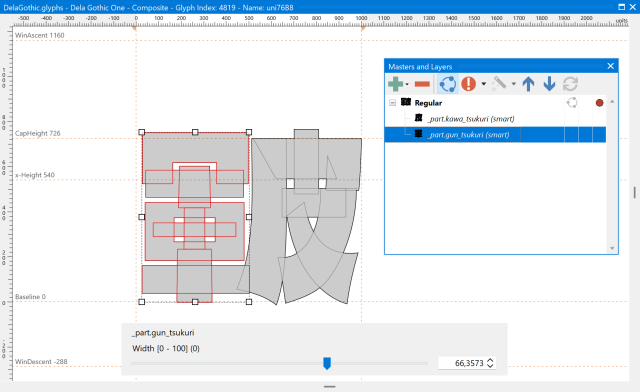640x392 pixels.
Task: Open dropdown arrow next to magic wand icon
Action: 514,84
